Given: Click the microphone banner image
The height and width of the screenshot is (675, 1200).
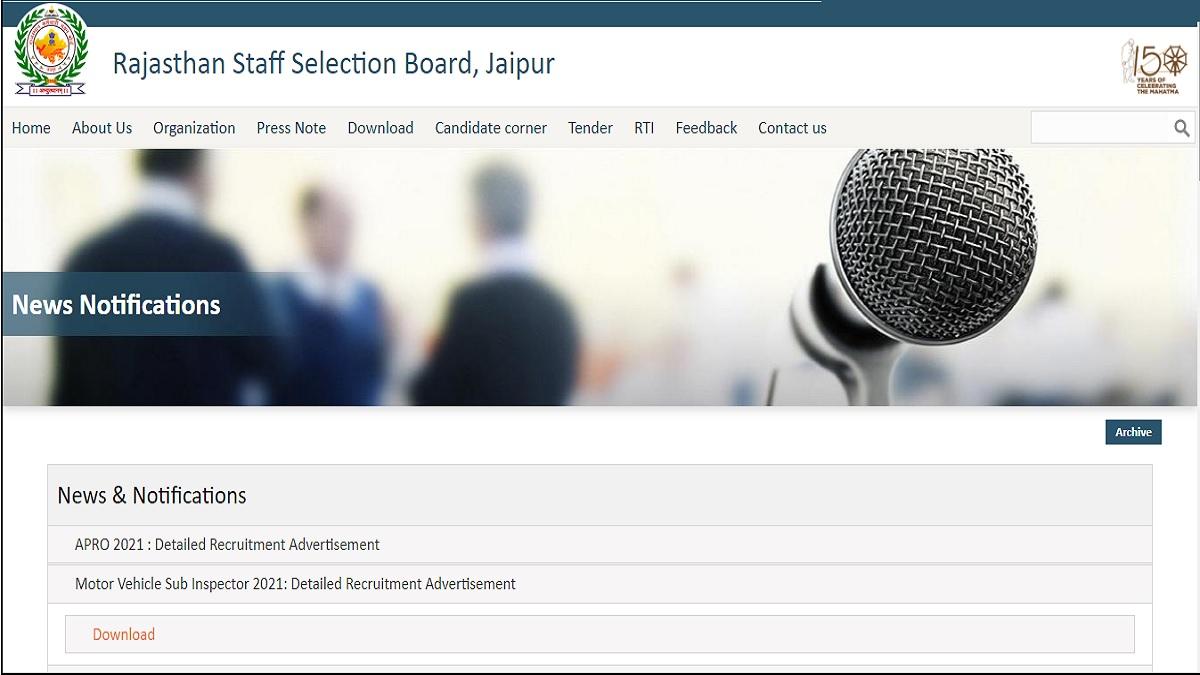Looking at the screenshot, I should pos(600,277).
